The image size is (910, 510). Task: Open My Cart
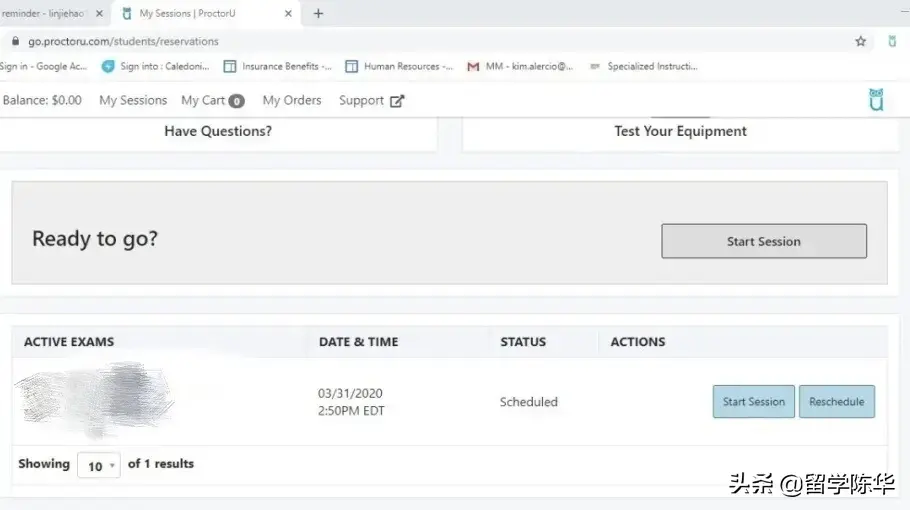pos(212,100)
